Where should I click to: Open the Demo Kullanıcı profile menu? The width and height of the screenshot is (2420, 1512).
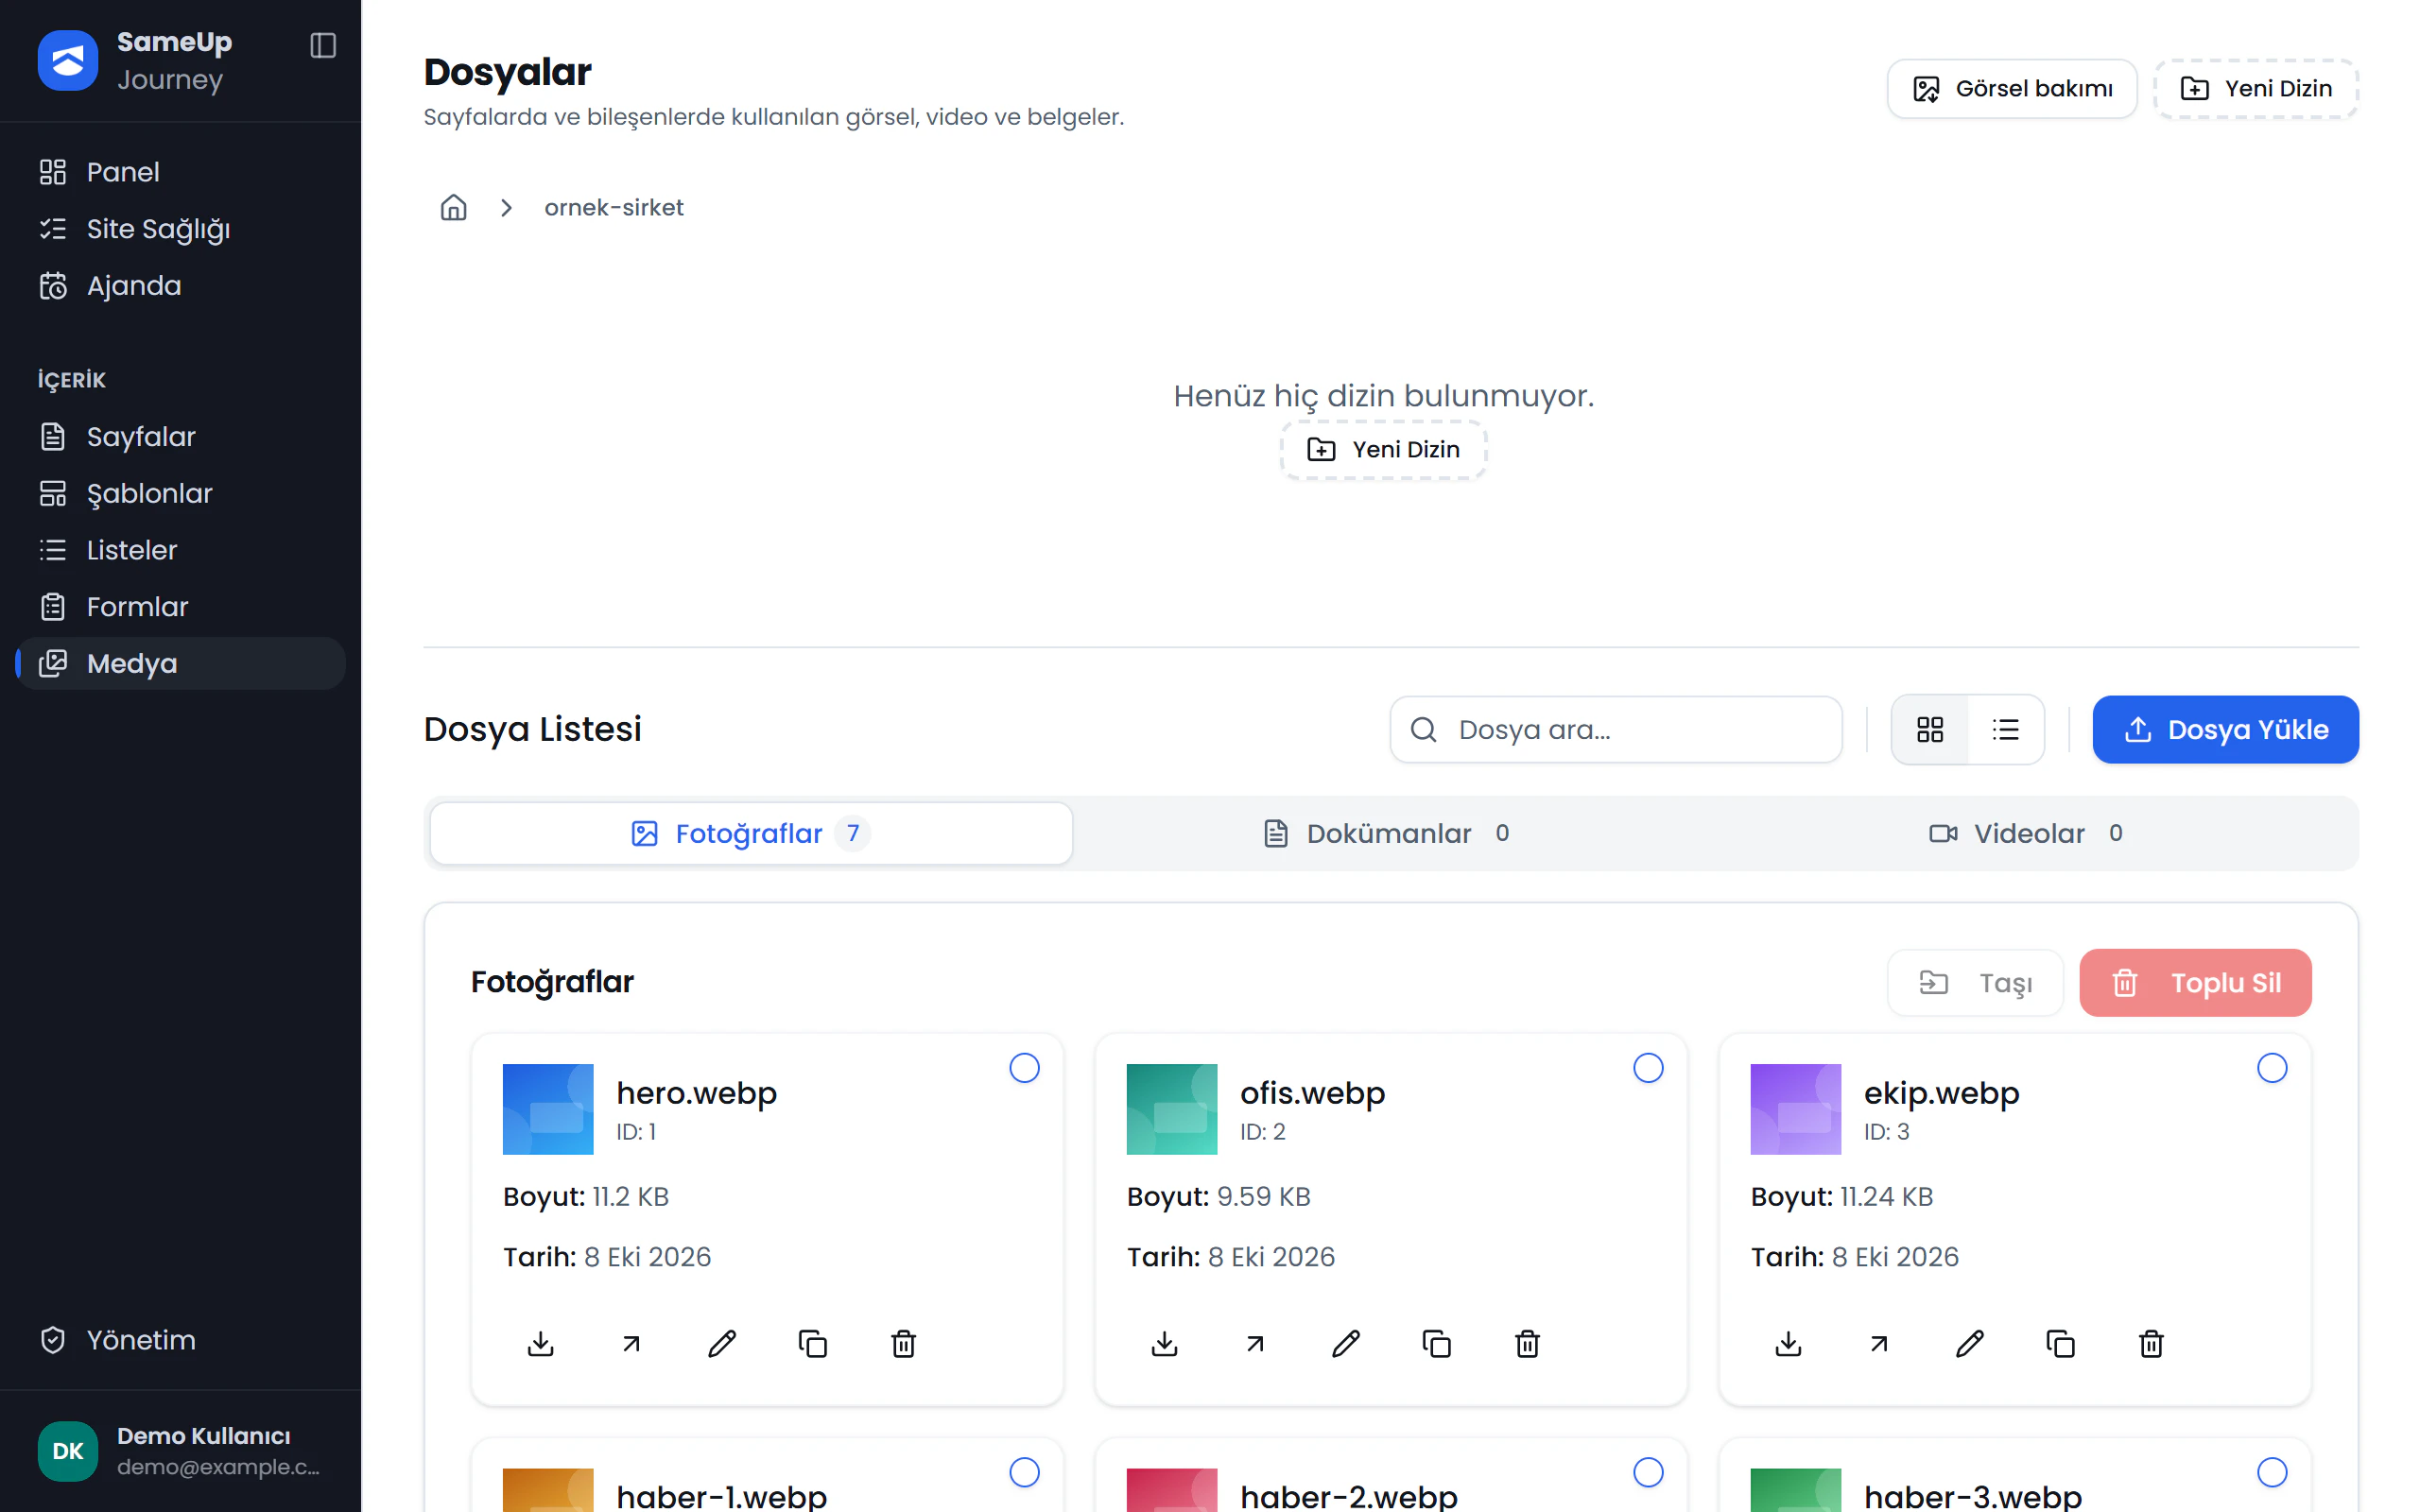(x=181, y=1450)
